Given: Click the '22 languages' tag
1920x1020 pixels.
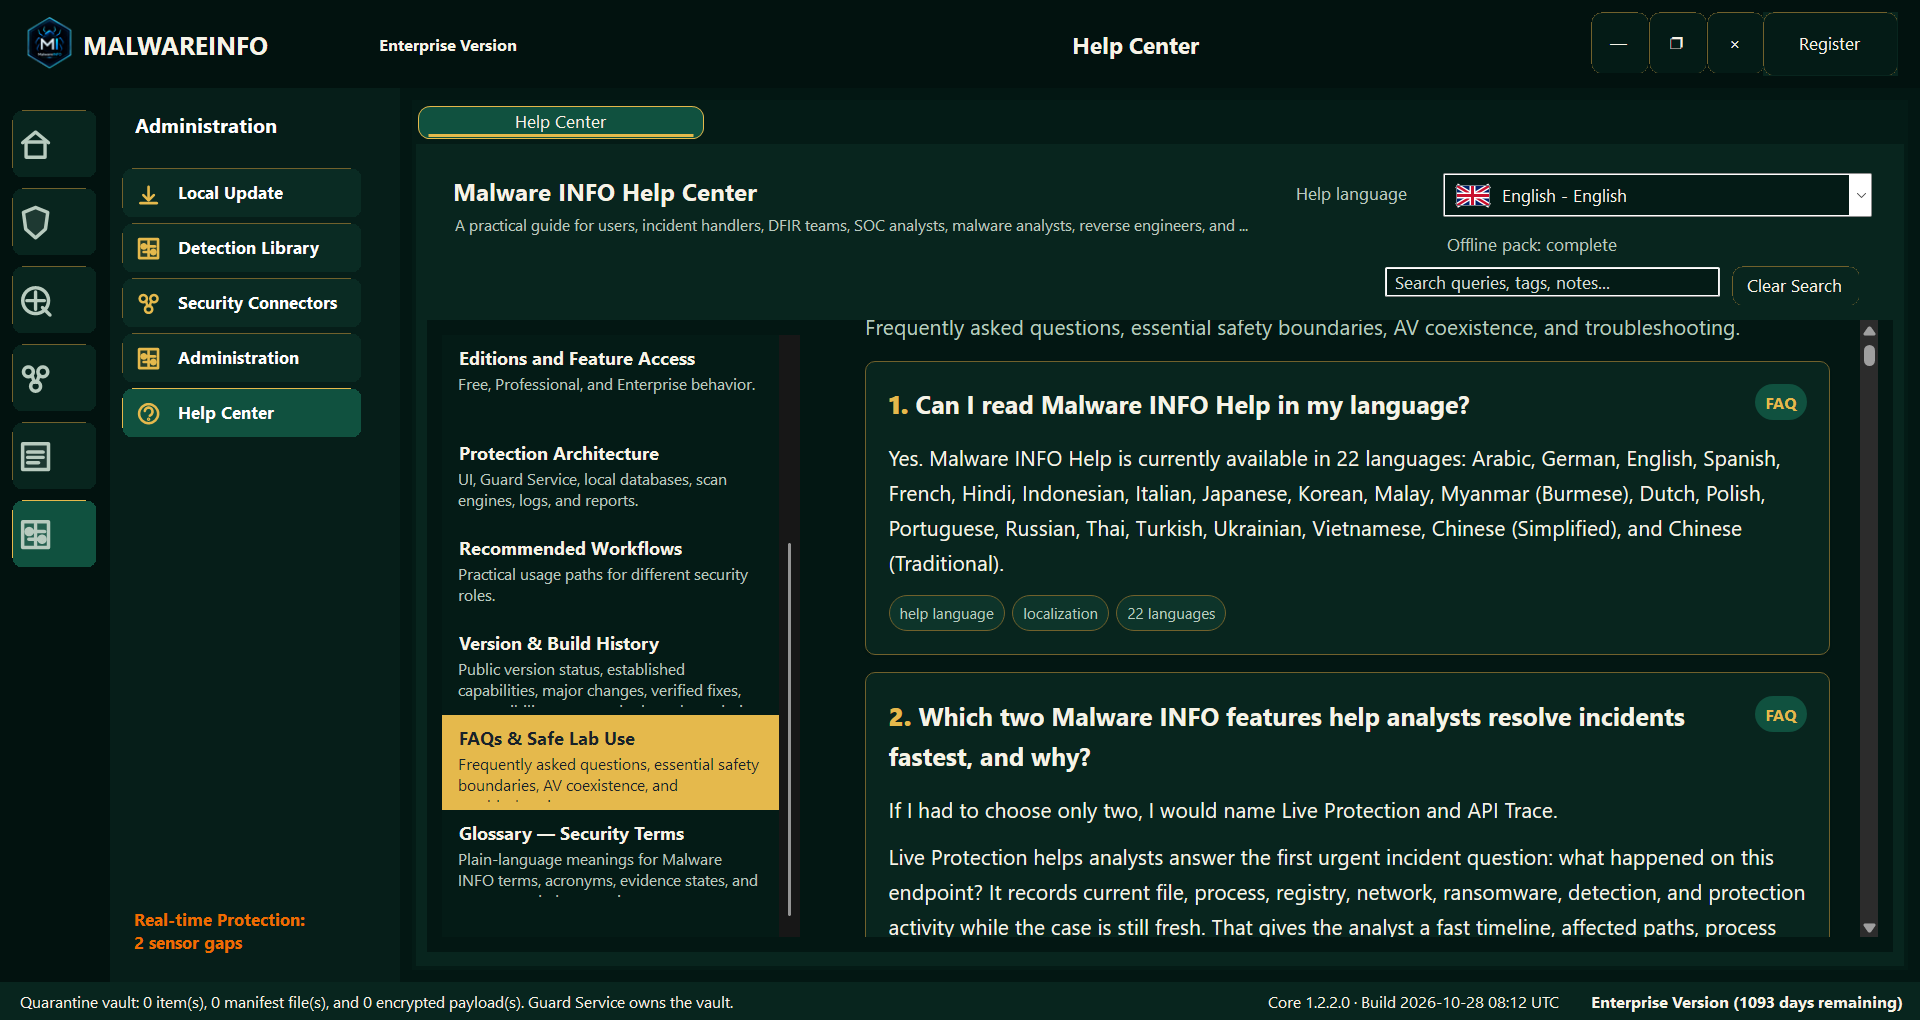Looking at the screenshot, I should pyautogui.click(x=1171, y=614).
